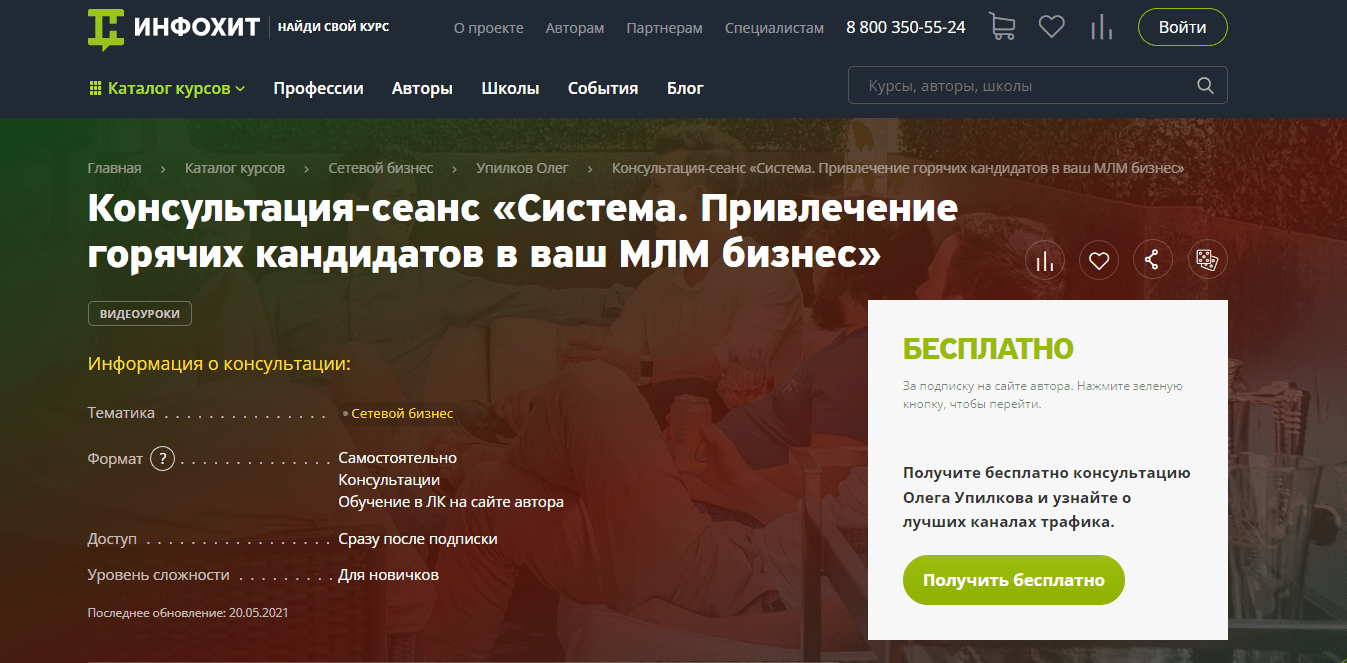
Task: Share this consultation via share icon
Action: 1152,261
